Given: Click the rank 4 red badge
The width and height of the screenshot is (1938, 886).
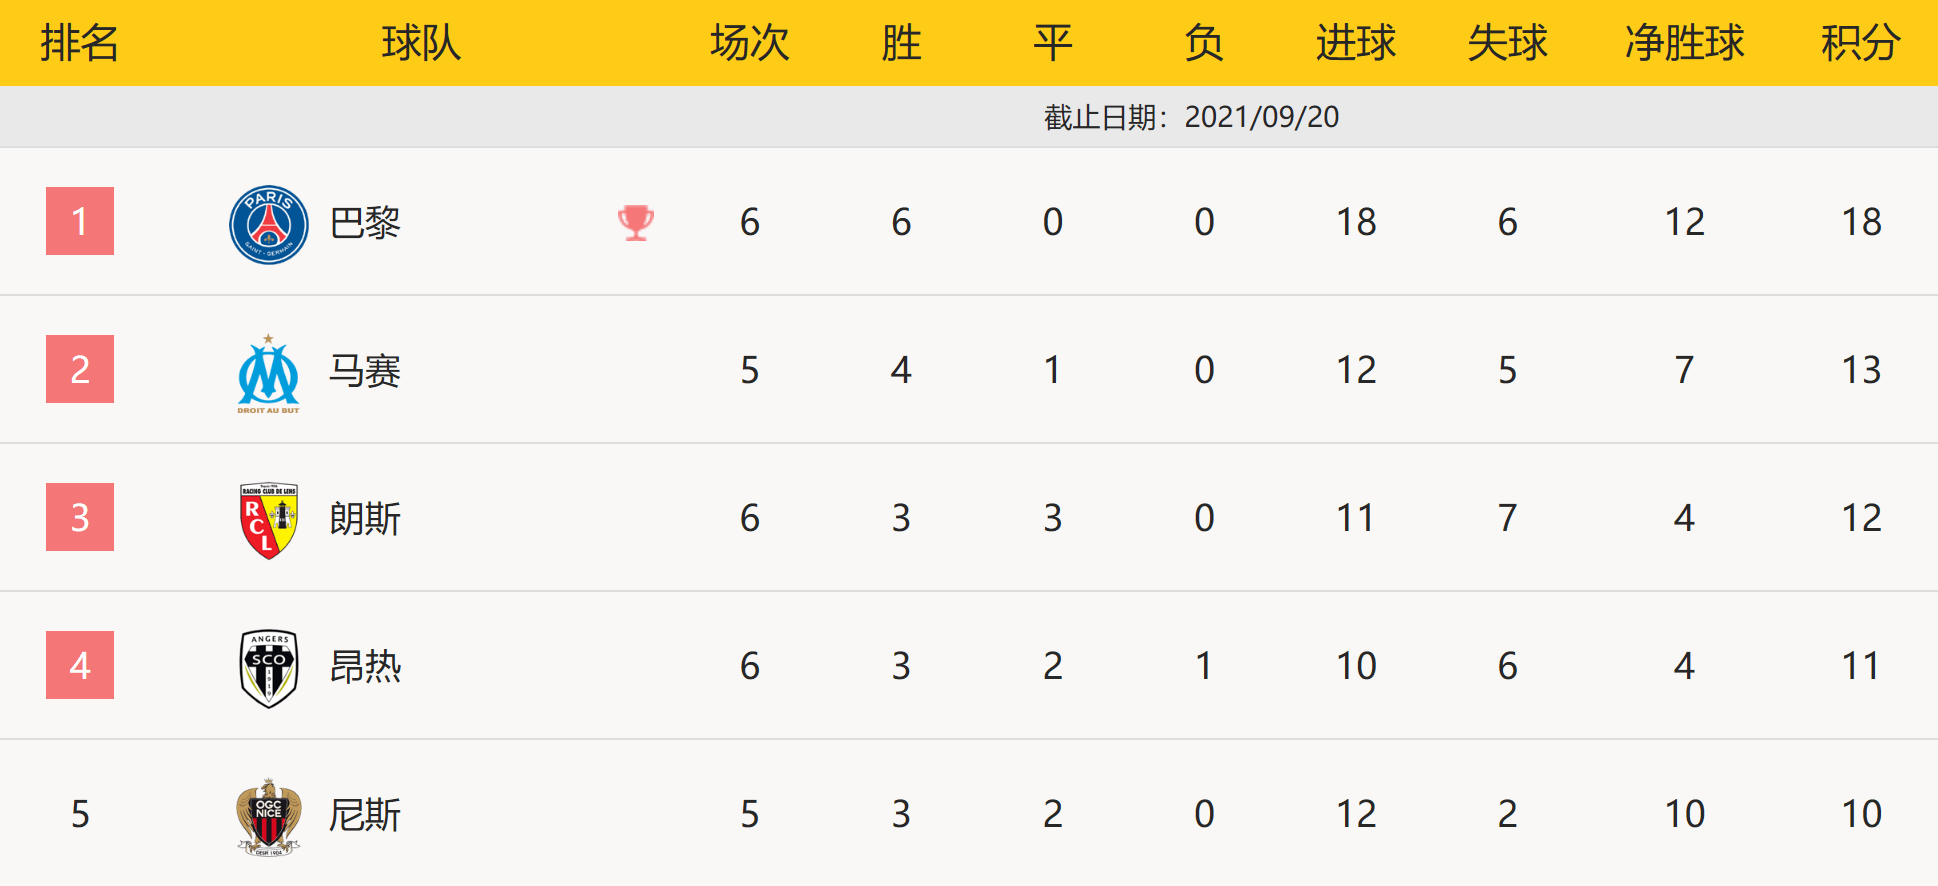Looking at the screenshot, I should click(x=80, y=665).
